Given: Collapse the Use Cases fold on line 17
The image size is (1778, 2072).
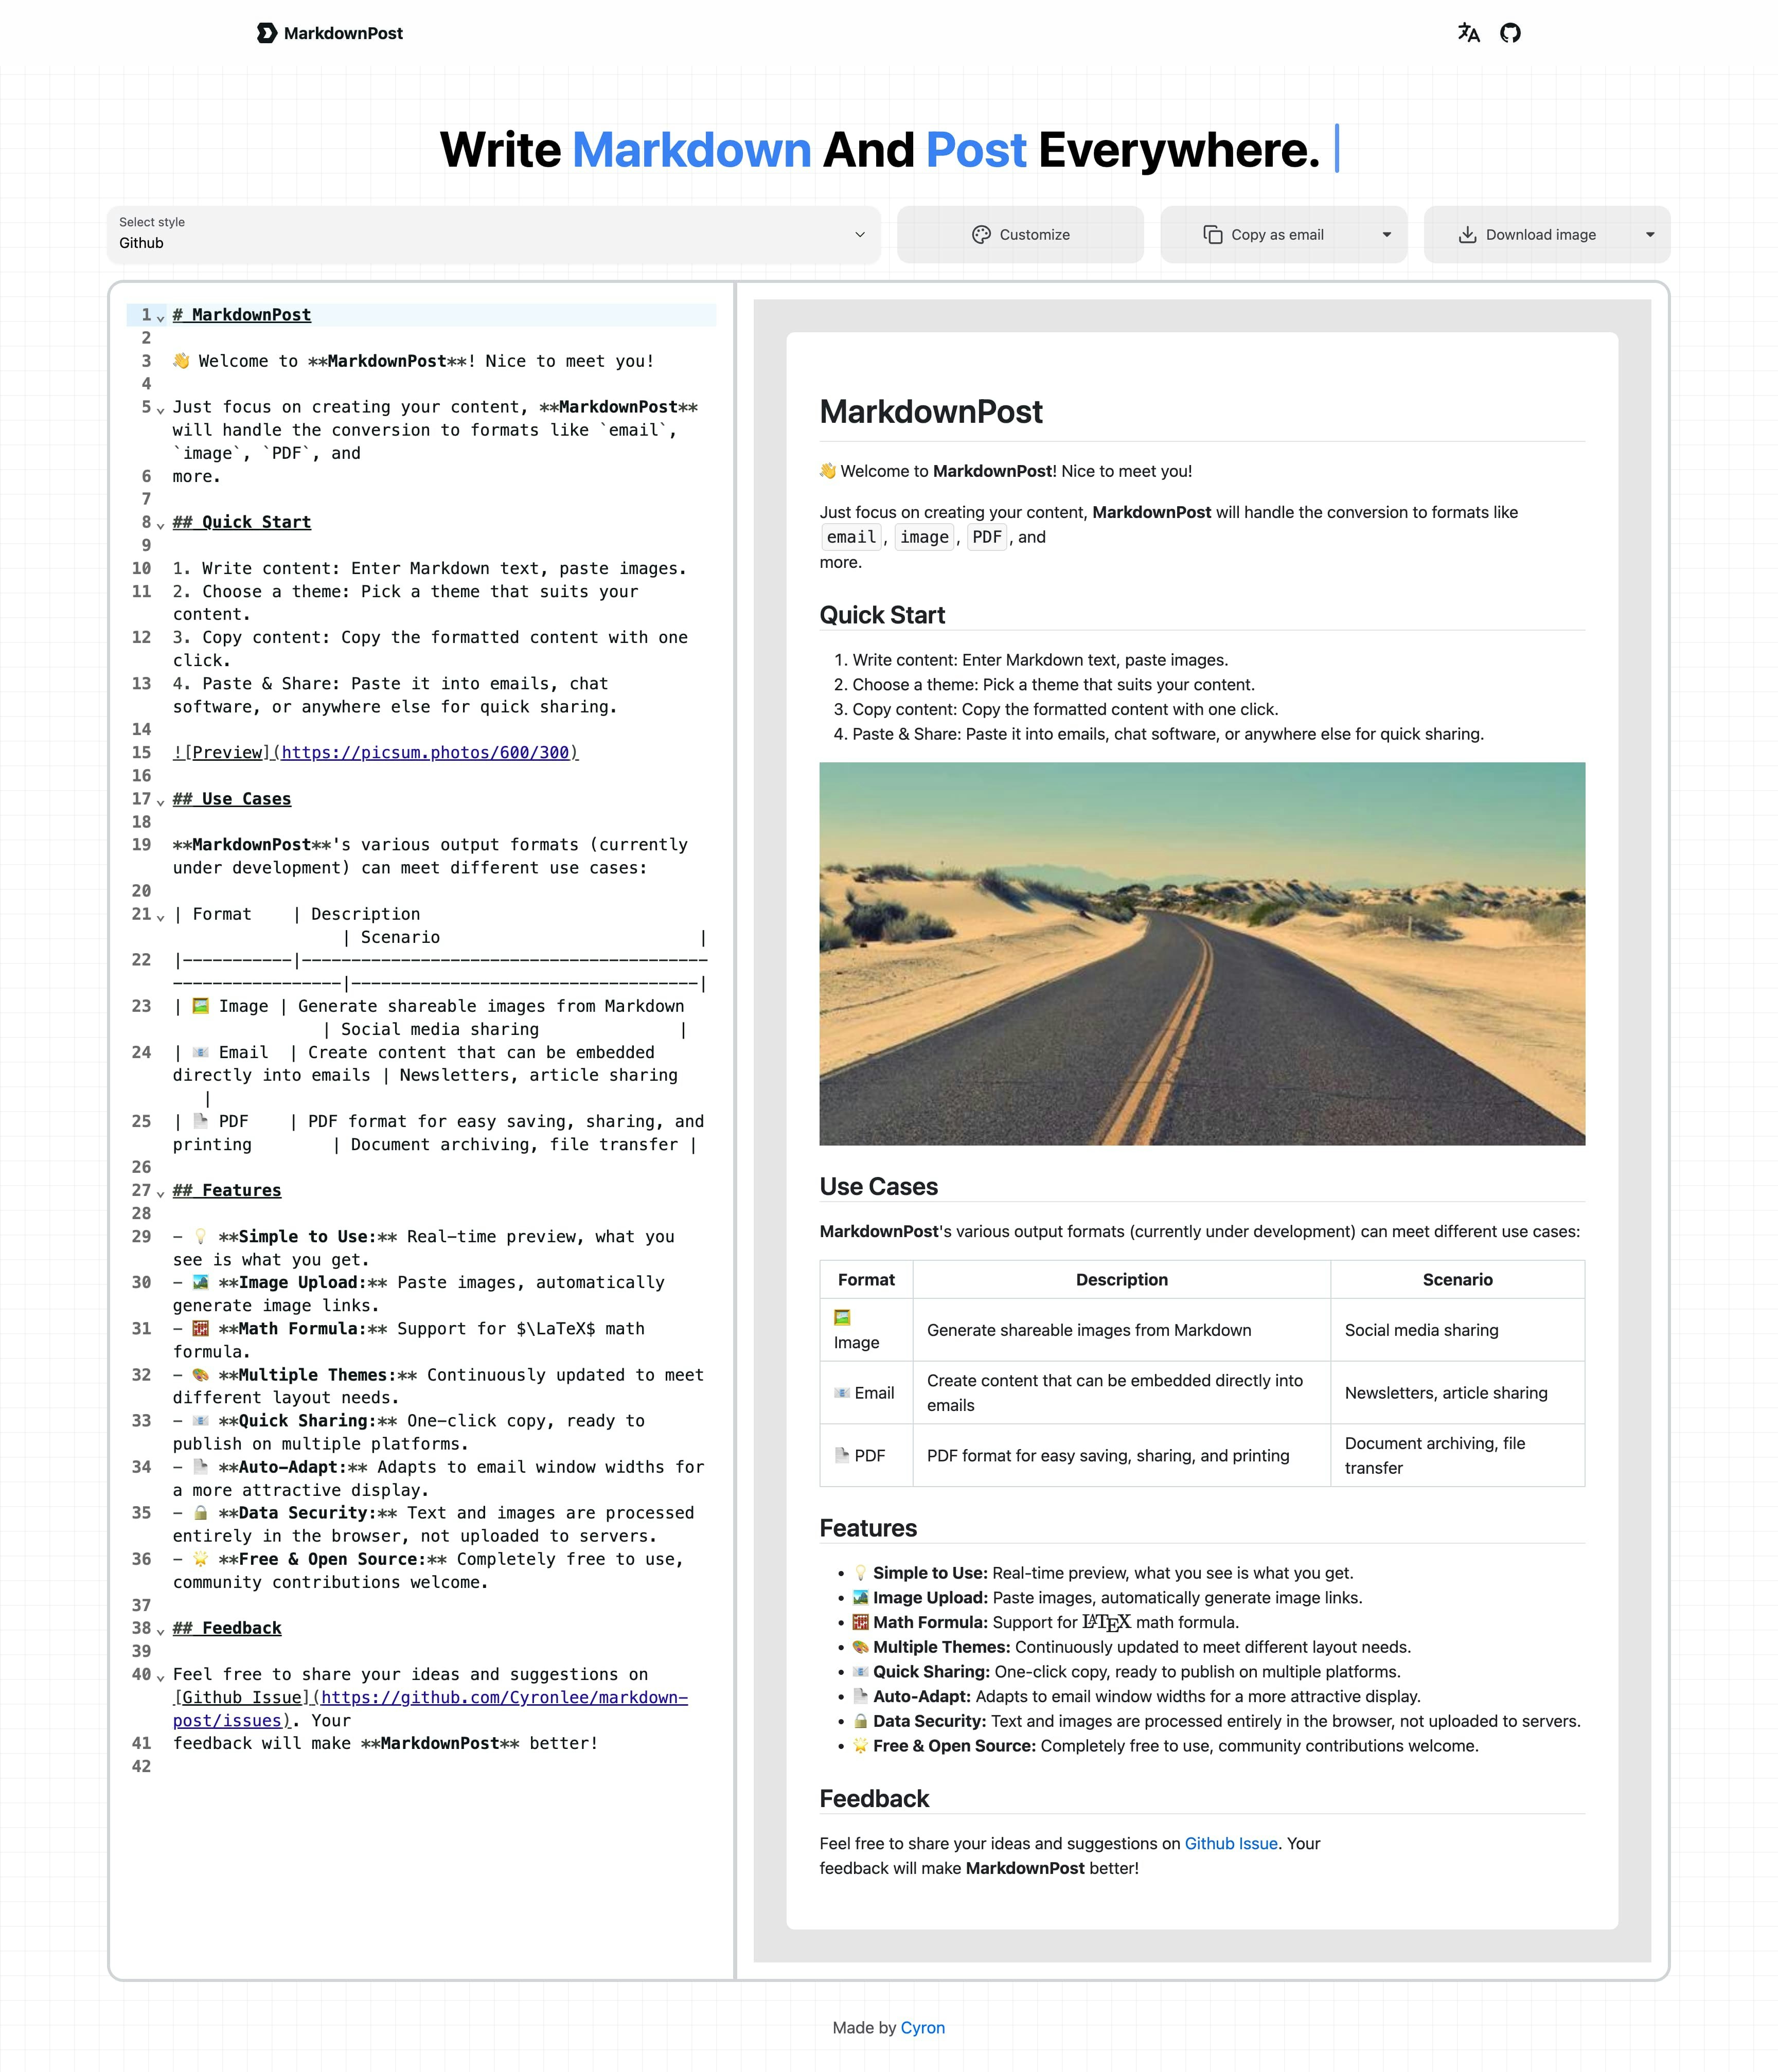Looking at the screenshot, I should 161,802.
